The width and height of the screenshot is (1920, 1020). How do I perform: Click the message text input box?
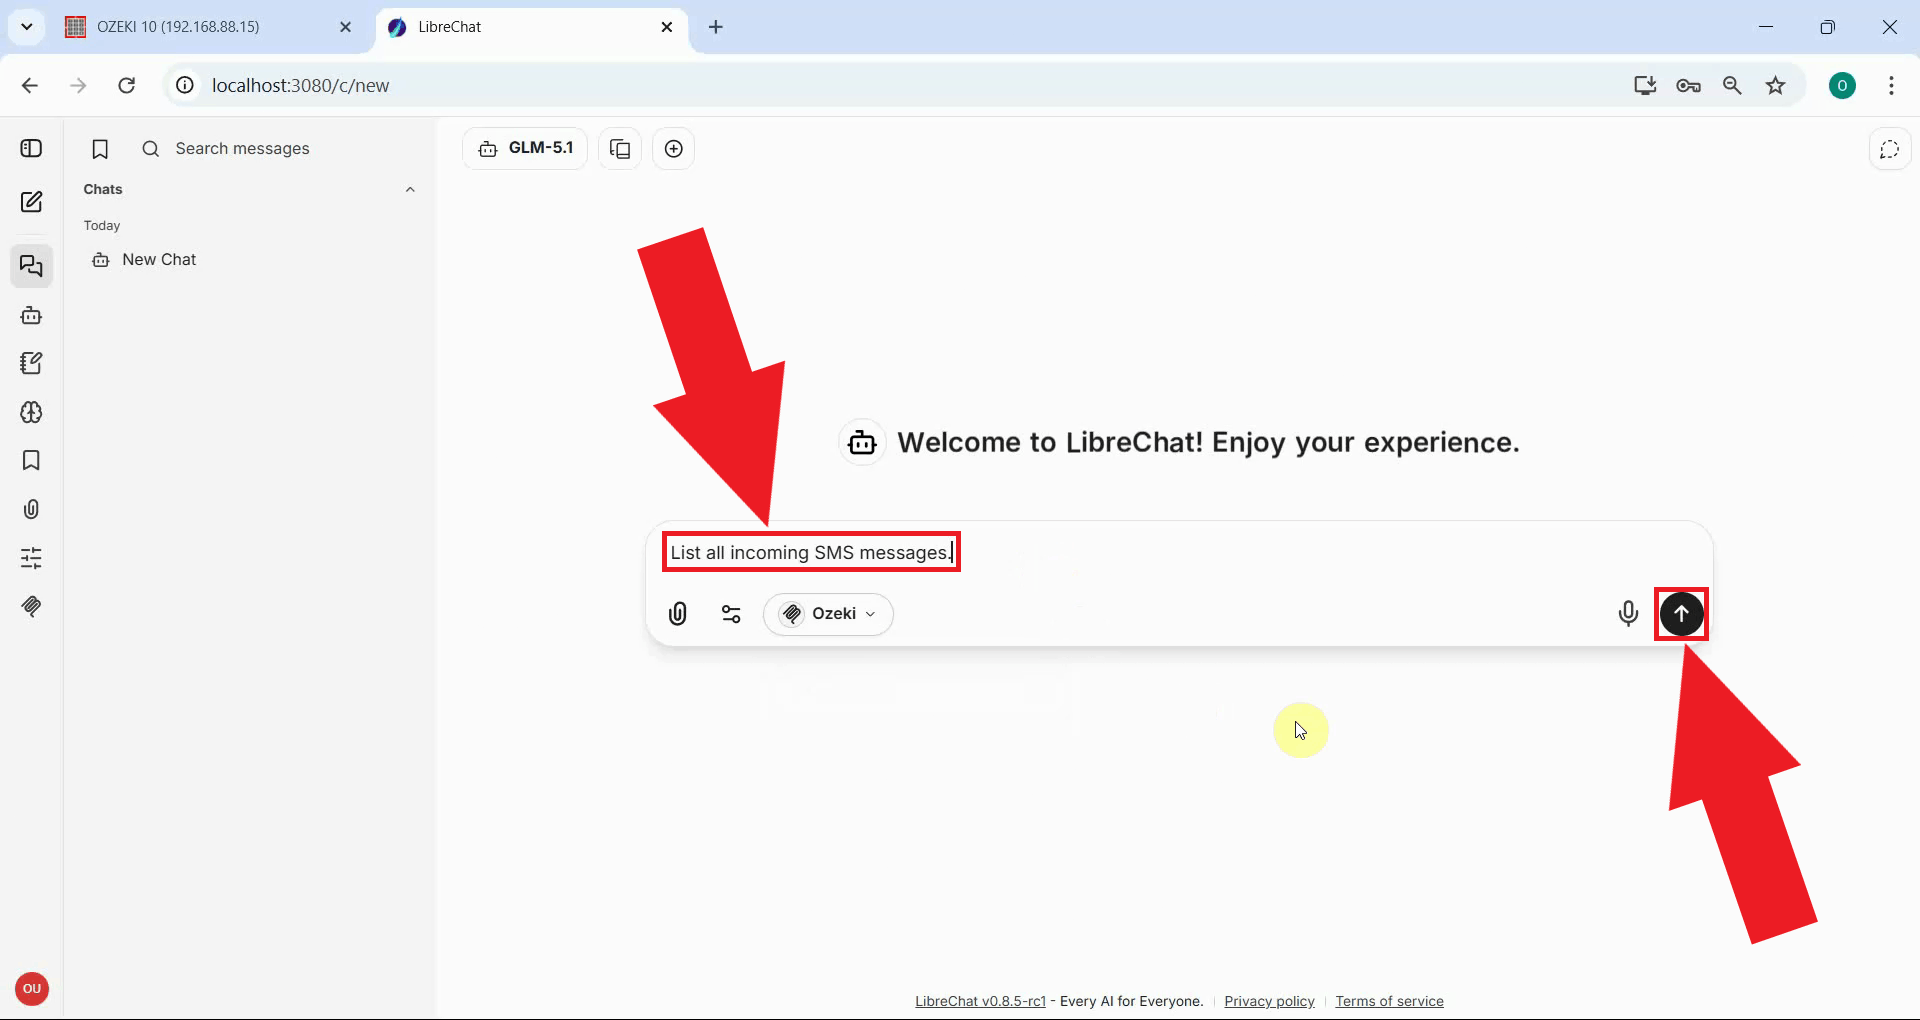[x=1180, y=553]
